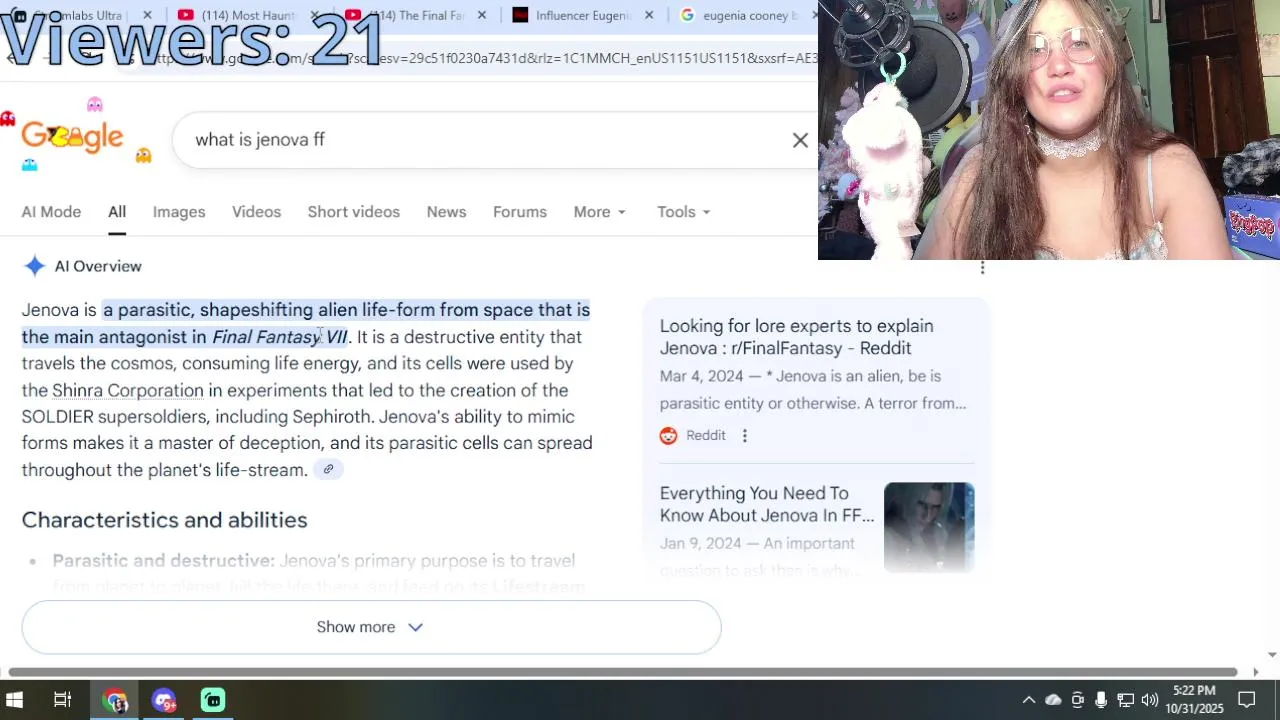Open Task View on taskbar

tap(62, 700)
